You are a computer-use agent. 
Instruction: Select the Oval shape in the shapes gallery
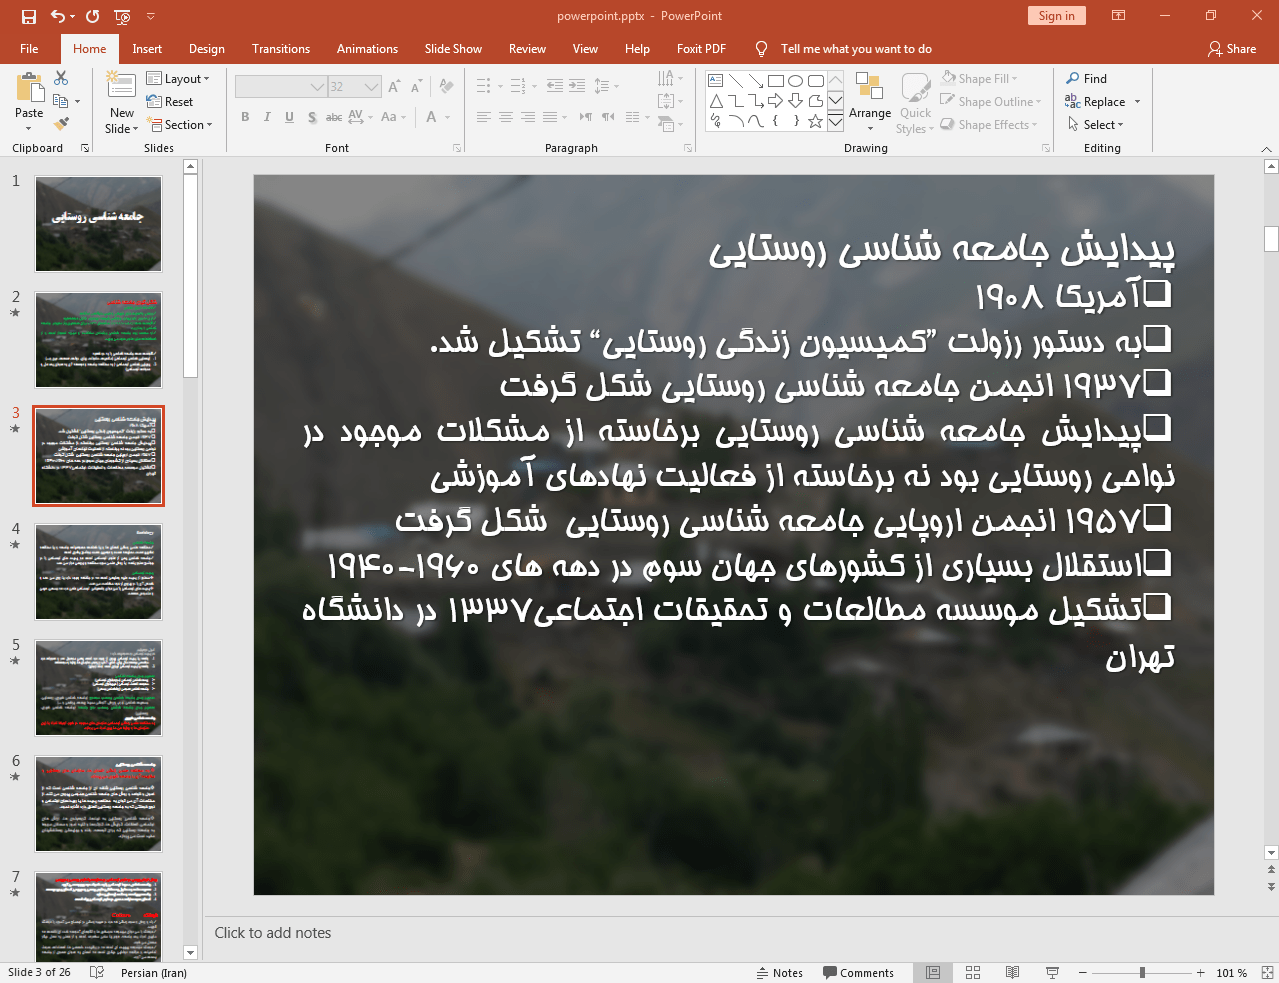[796, 81]
